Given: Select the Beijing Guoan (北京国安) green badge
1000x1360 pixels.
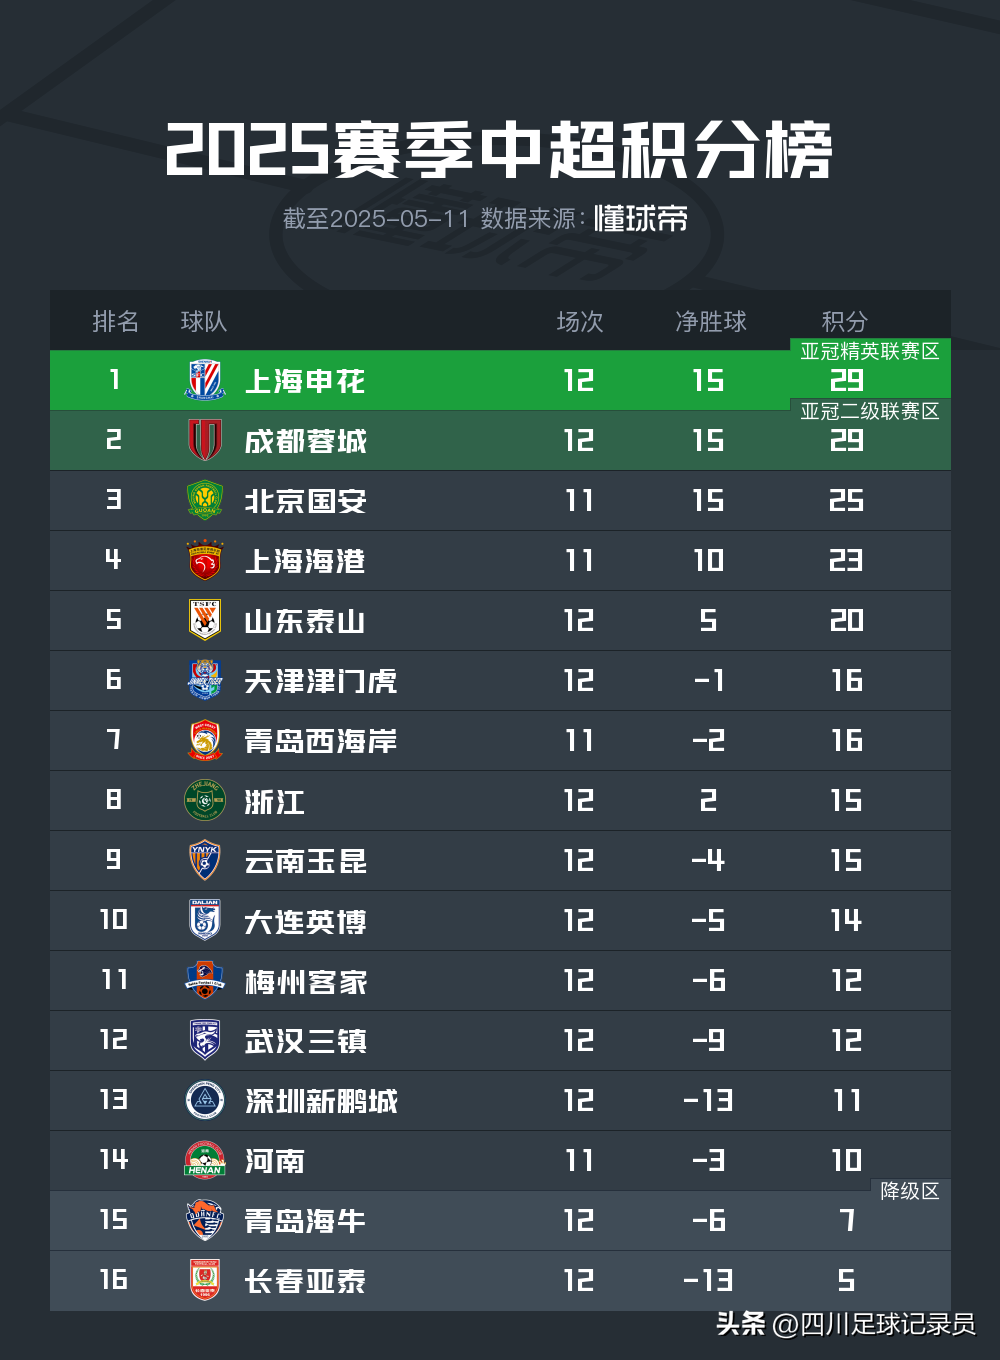Looking at the screenshot, I should [x=205, y=500].
